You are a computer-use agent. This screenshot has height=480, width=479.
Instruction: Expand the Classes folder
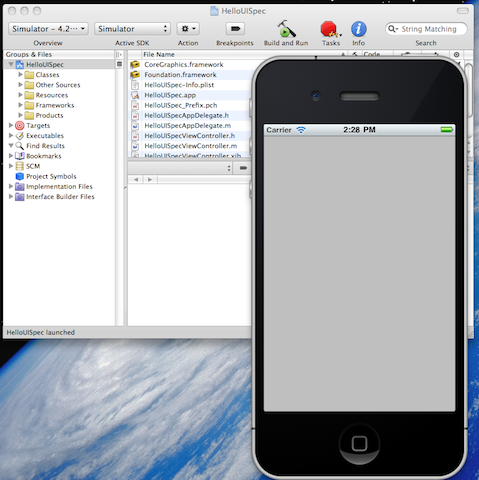pos(20,74)
